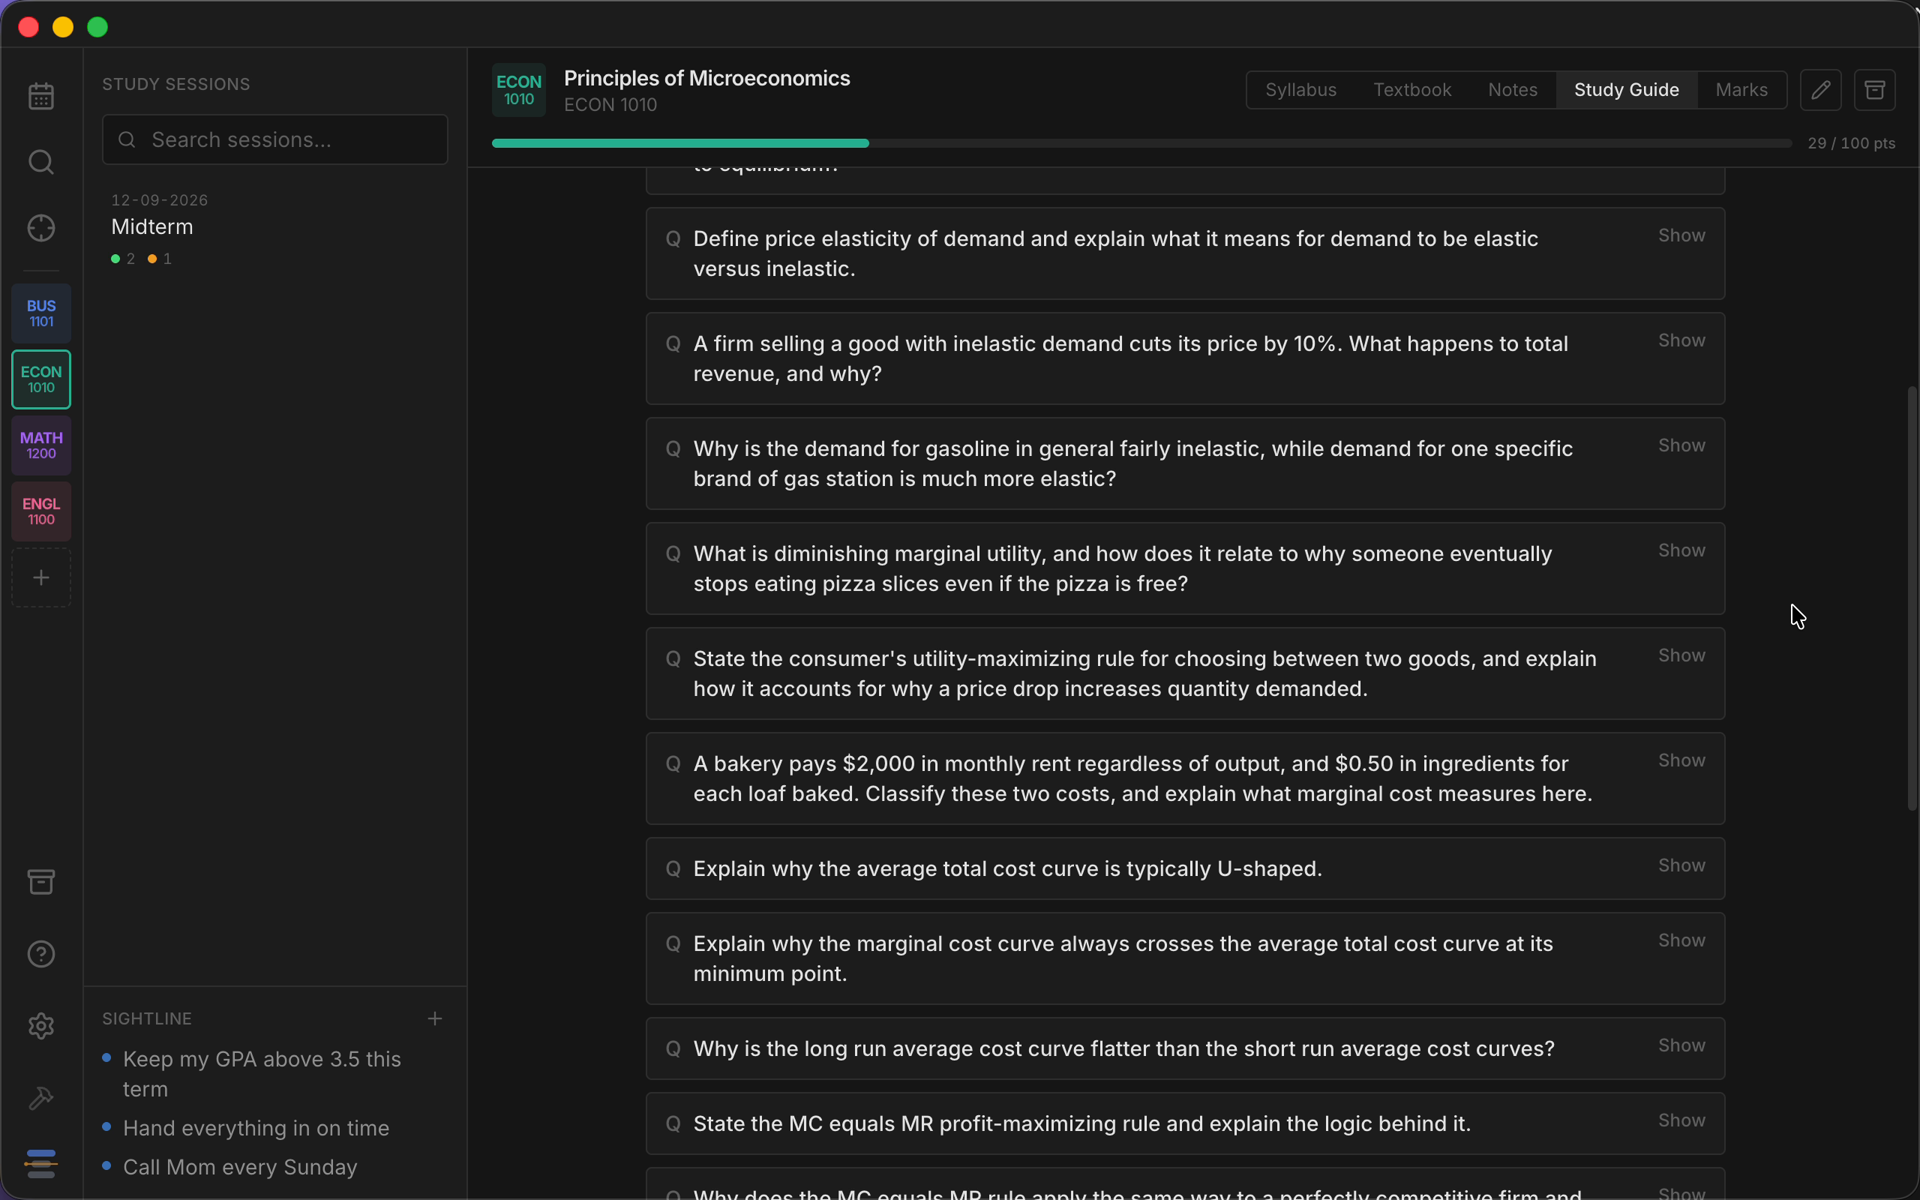Show answer for long run average cost question

1682,1046
